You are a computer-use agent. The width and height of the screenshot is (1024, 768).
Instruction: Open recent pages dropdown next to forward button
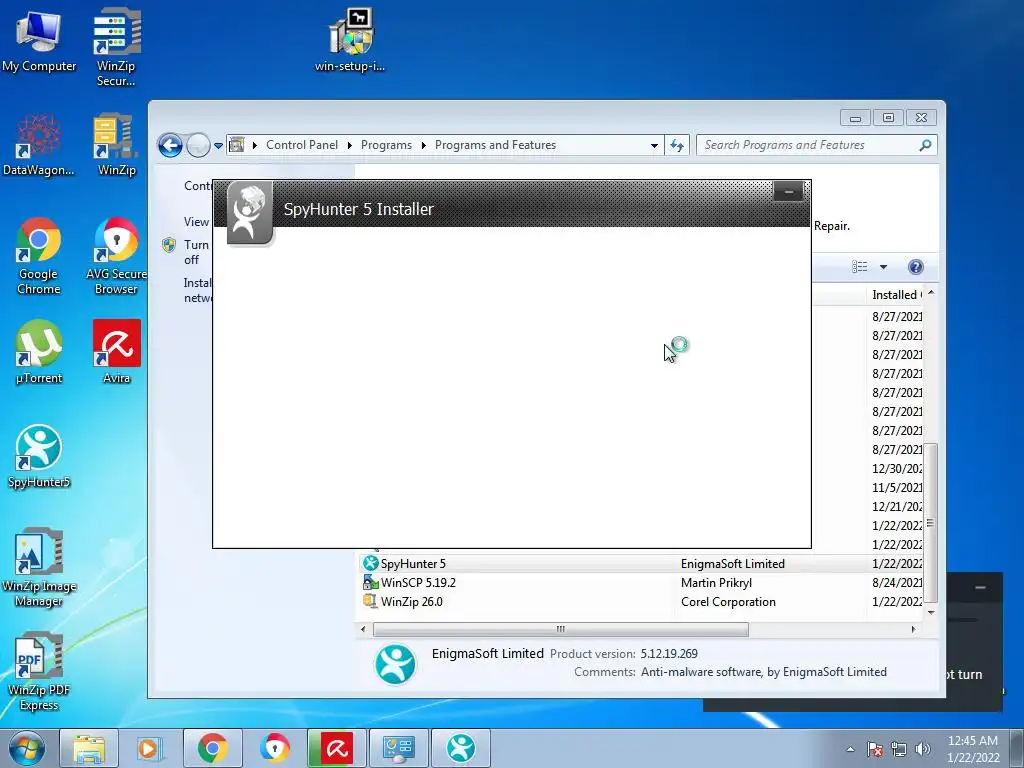pos(218,145)
